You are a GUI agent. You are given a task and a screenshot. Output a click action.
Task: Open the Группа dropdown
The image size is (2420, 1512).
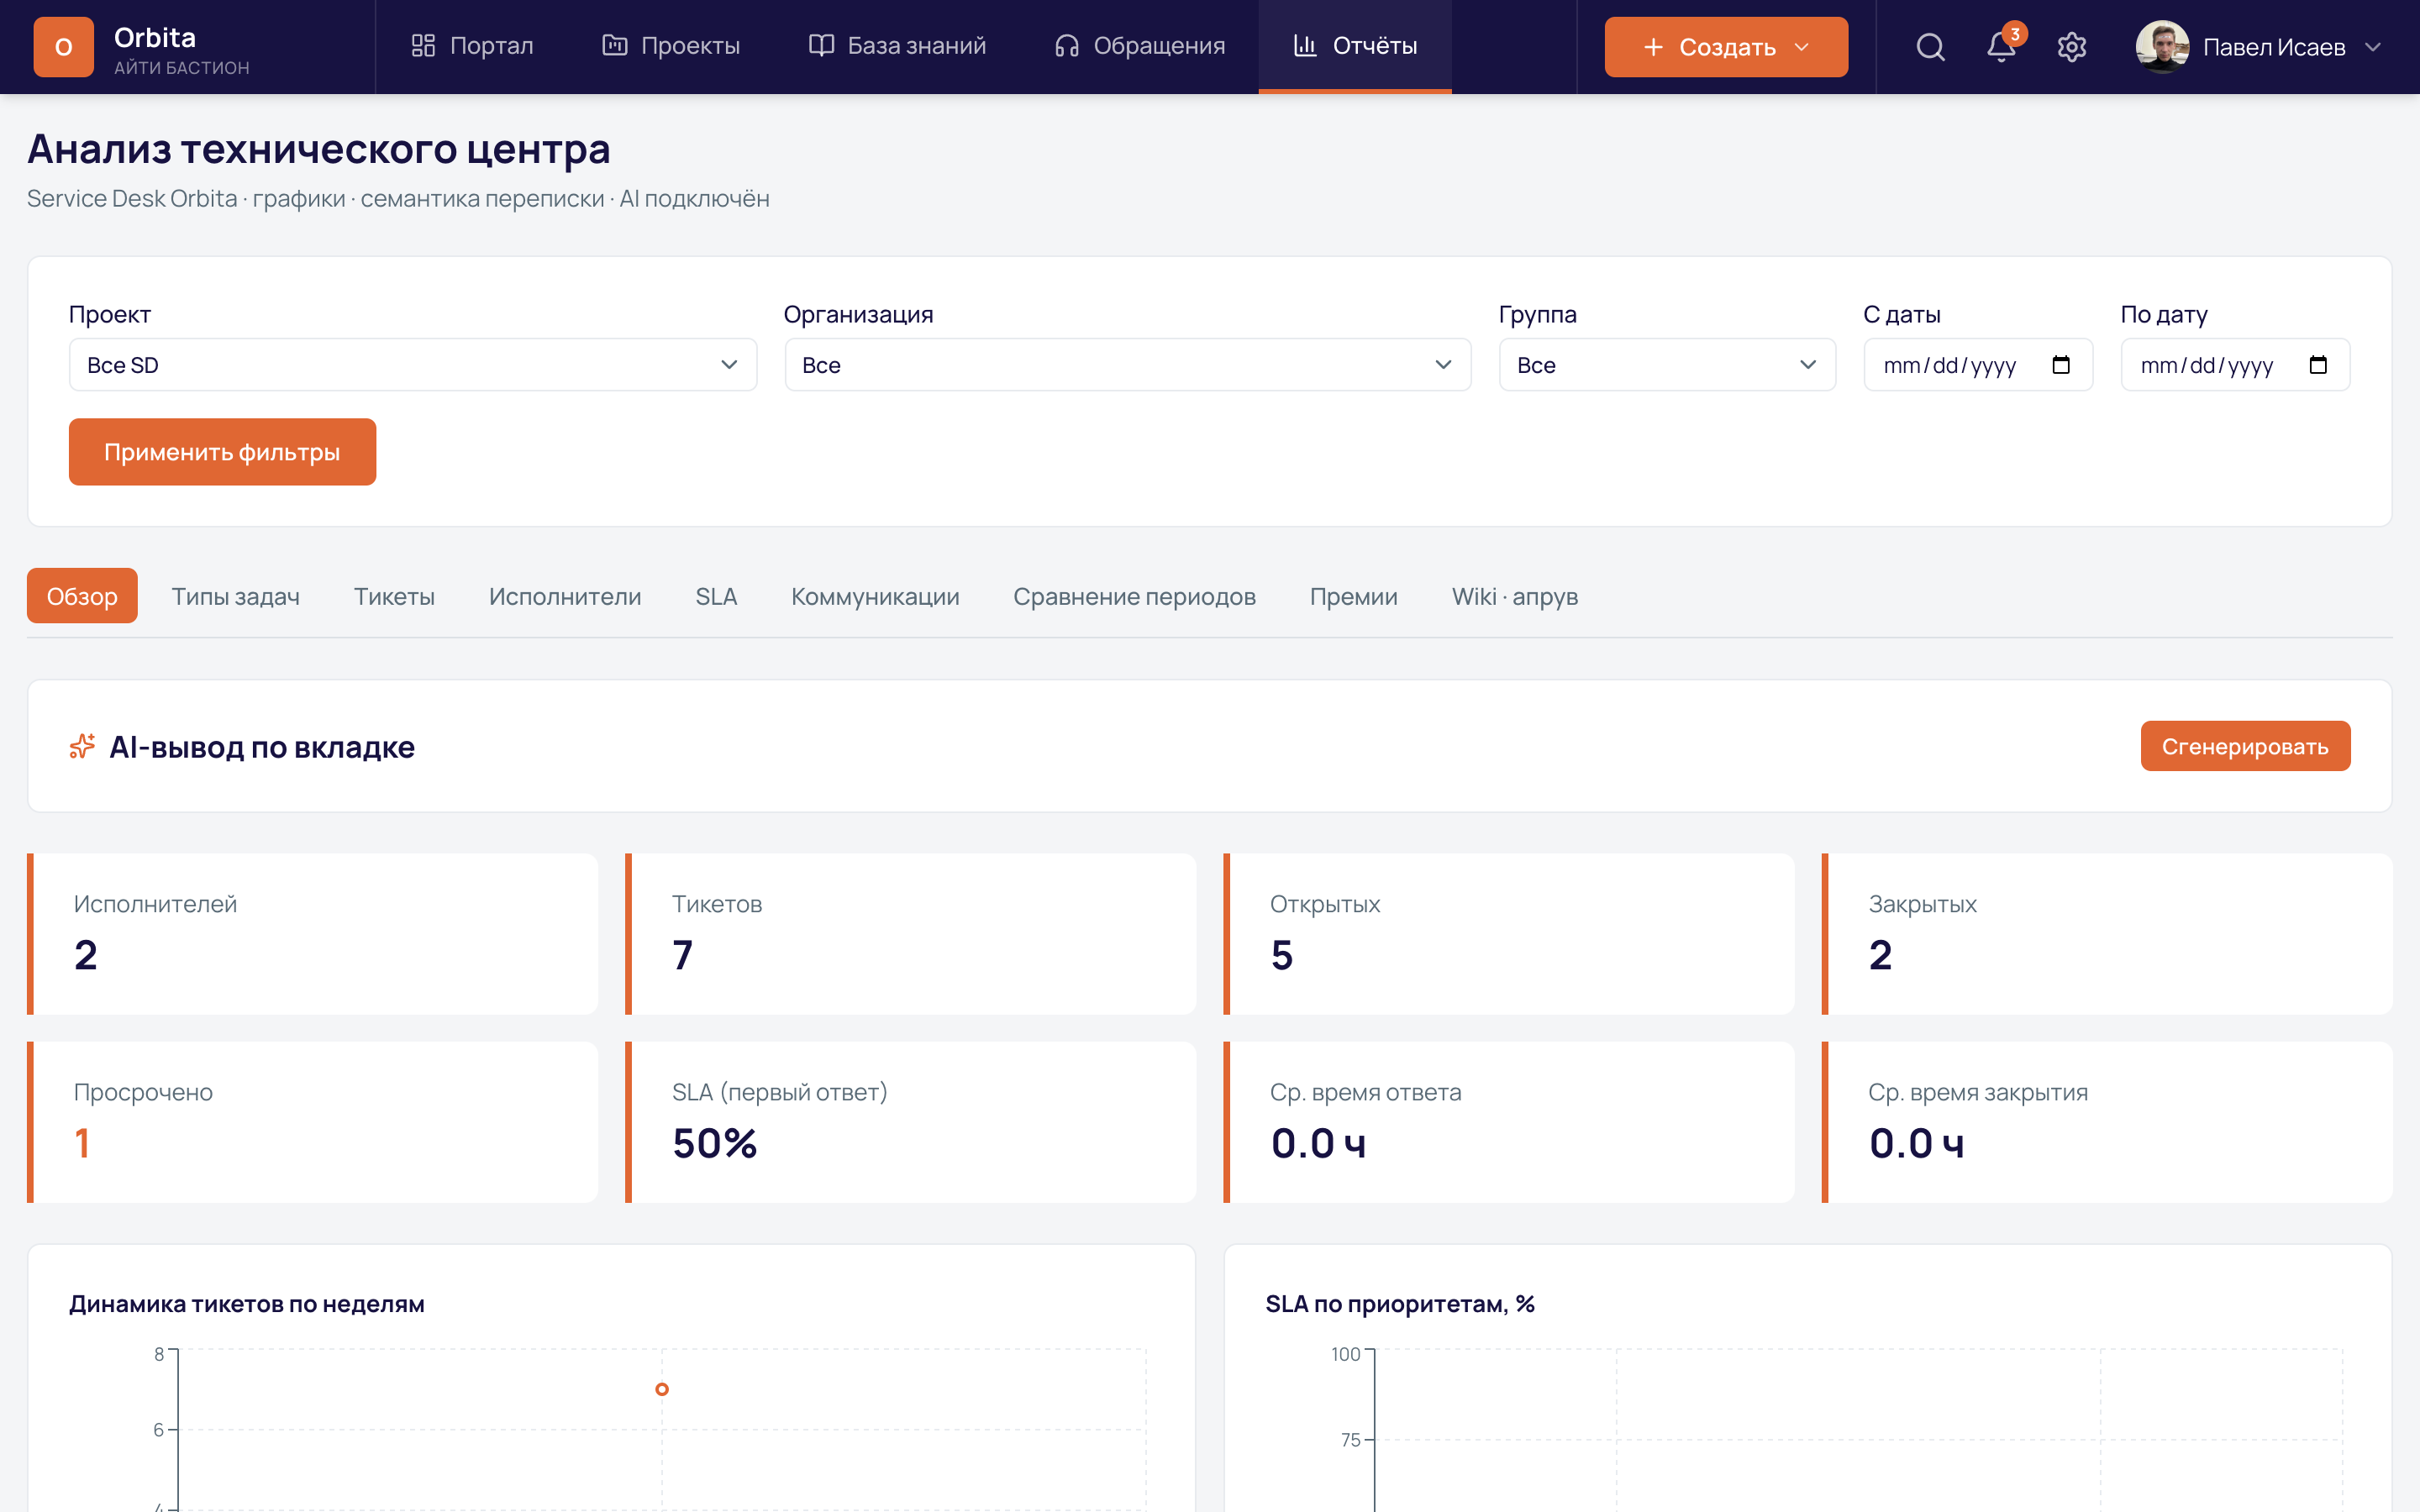point(1667,365)
